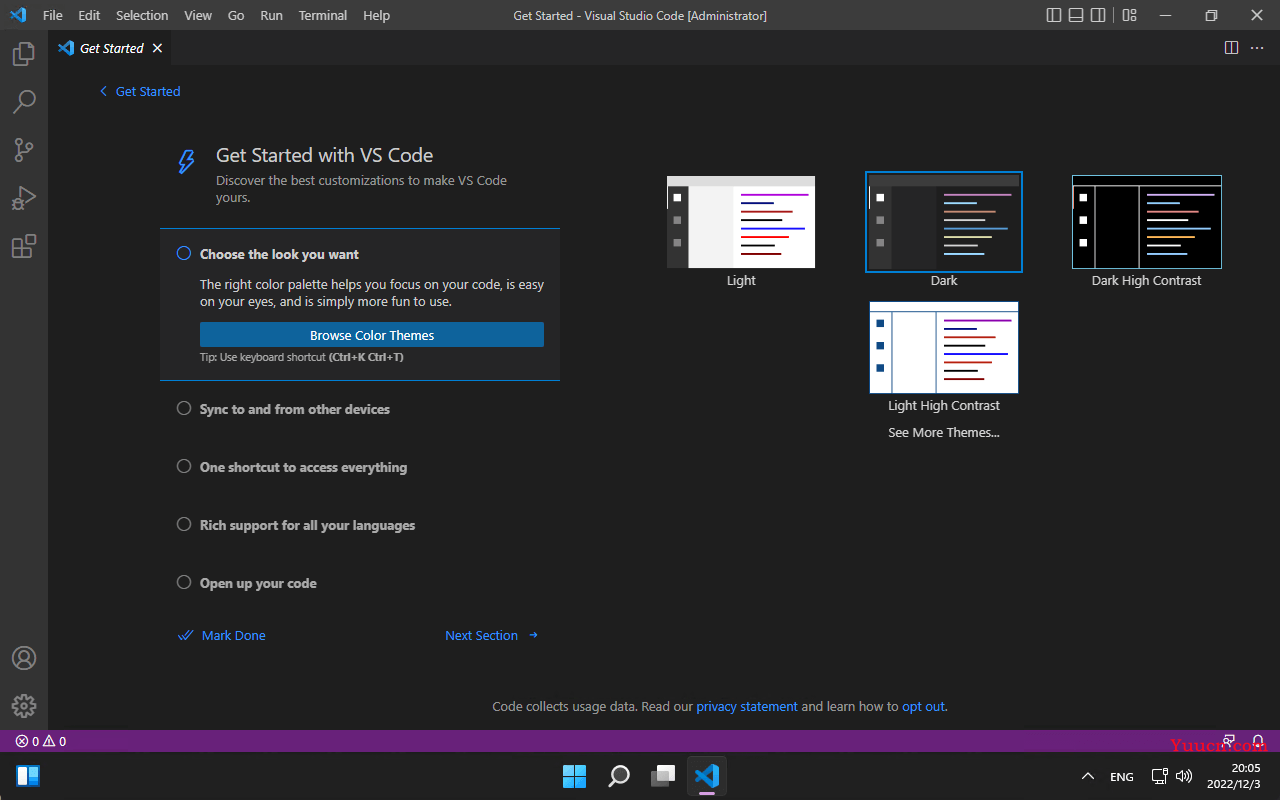Open the Terminal menu
The image size is (1280, 800).
pyautogui.click(x=323, y=15)
